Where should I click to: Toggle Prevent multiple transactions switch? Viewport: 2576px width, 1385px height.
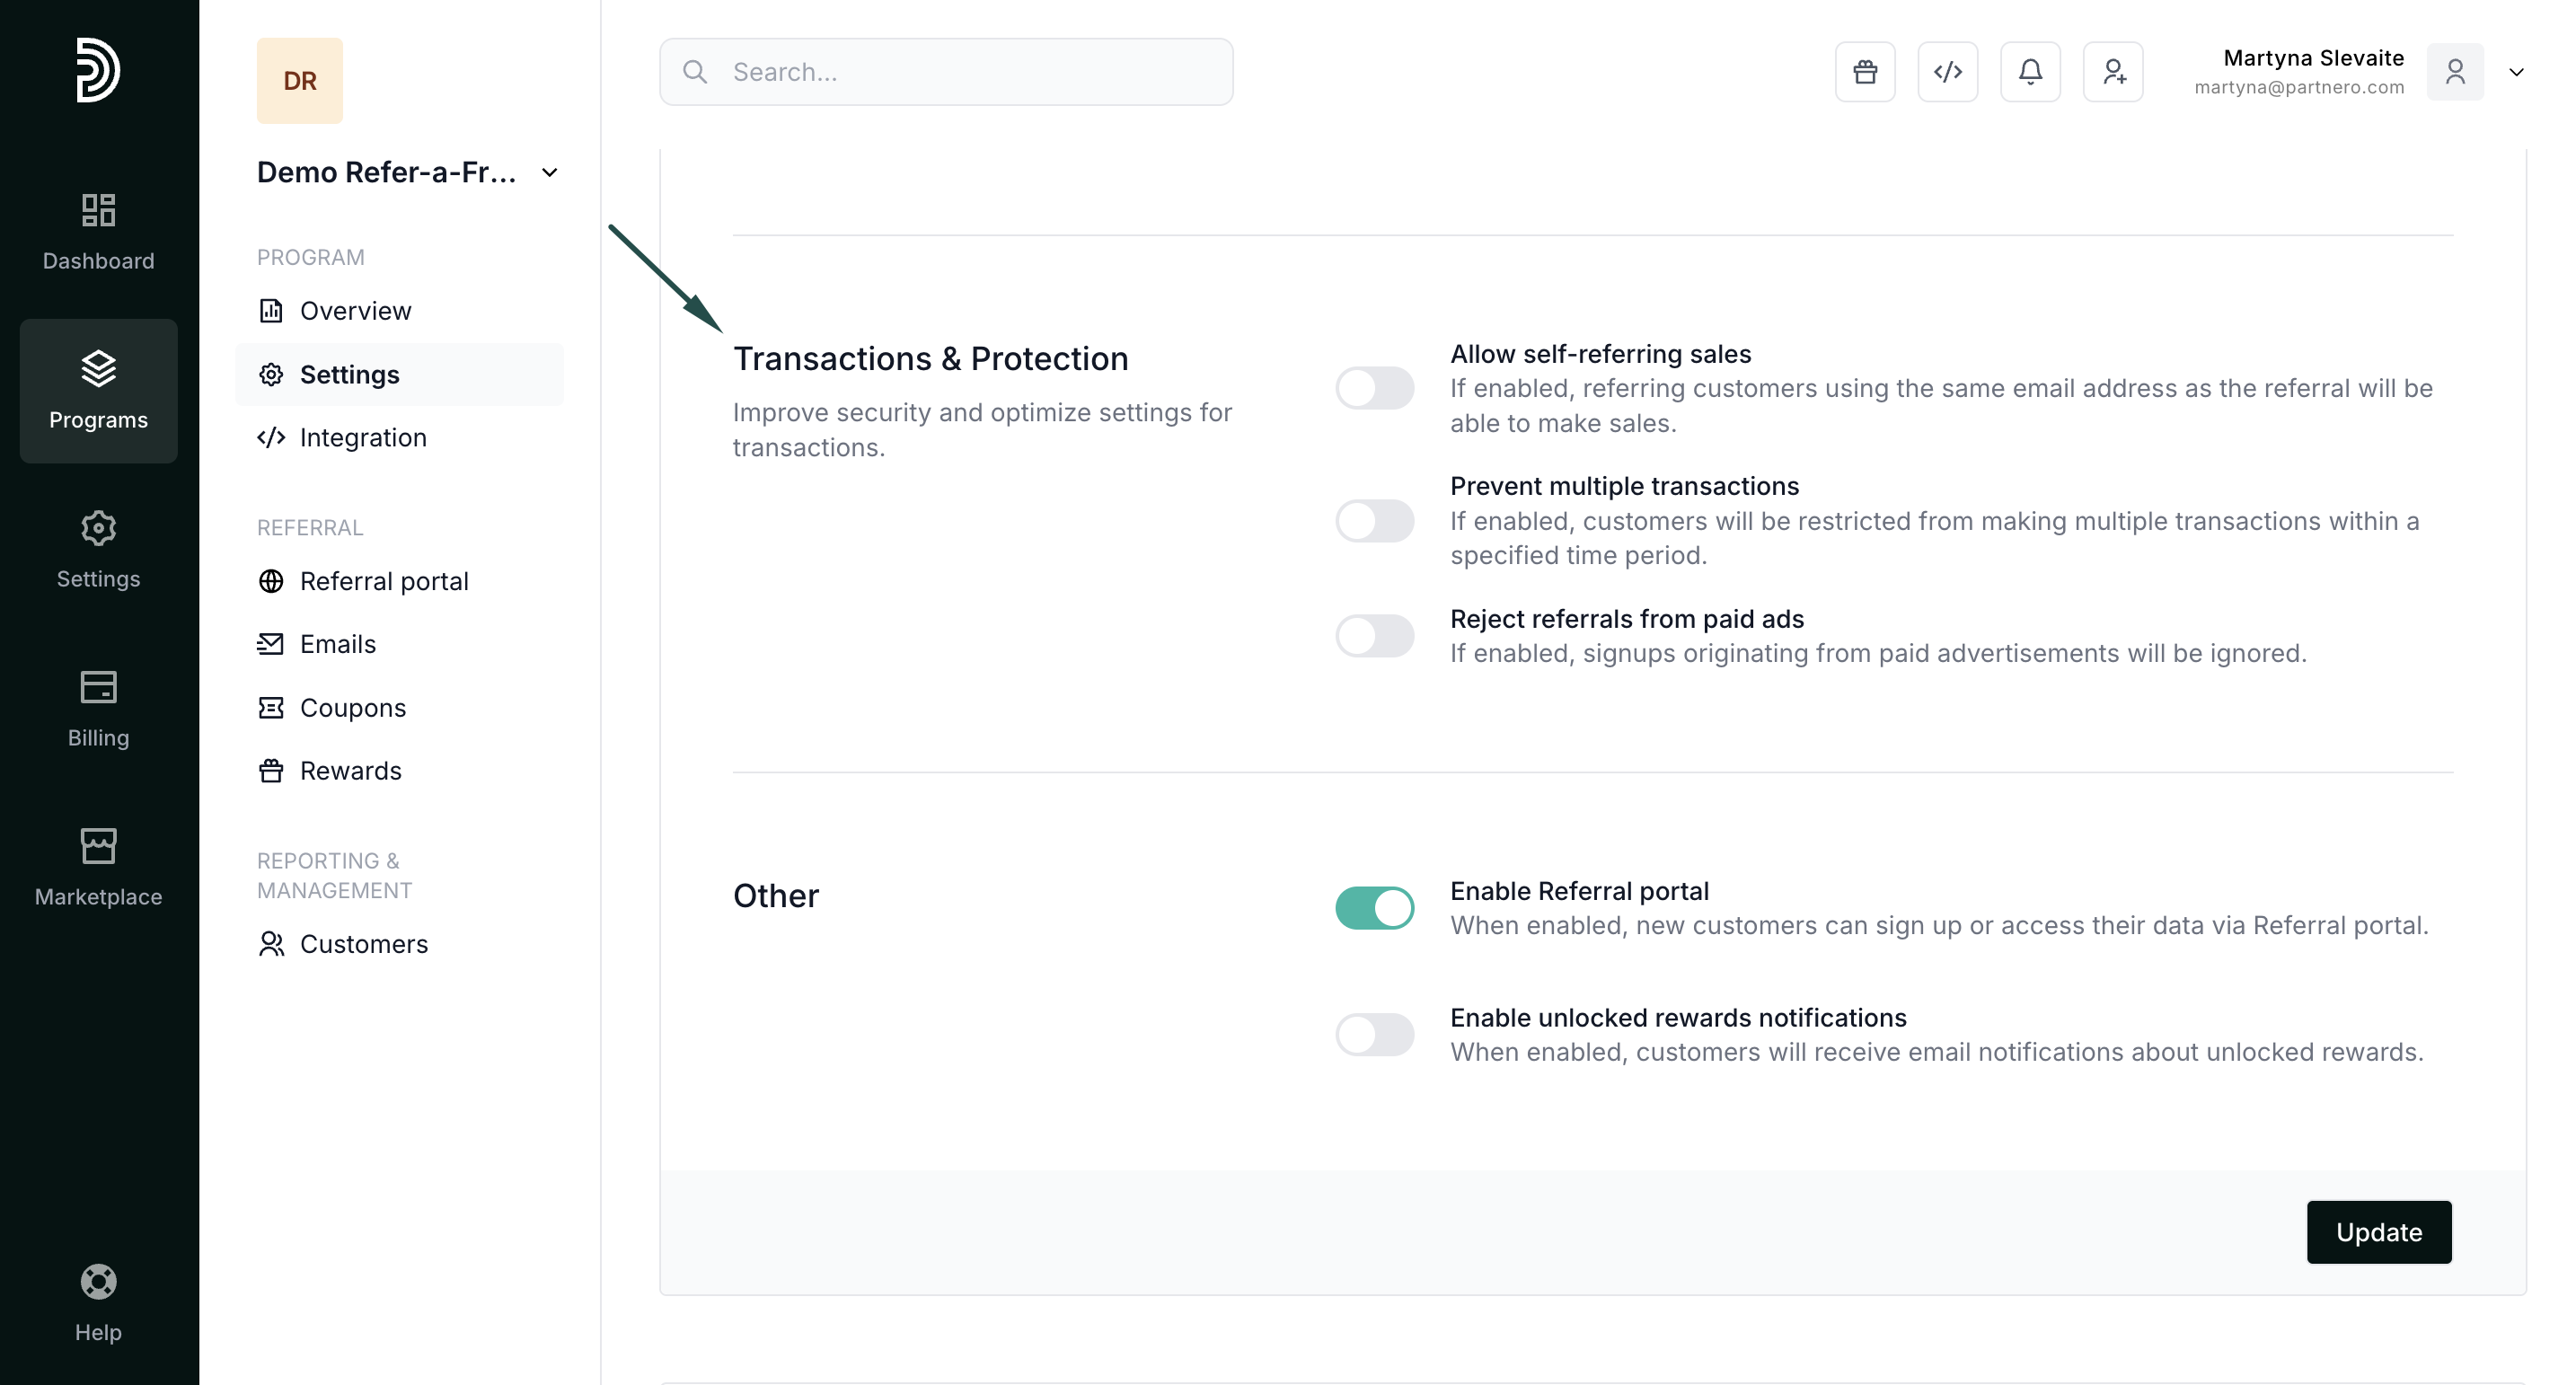coord(1375,521)
